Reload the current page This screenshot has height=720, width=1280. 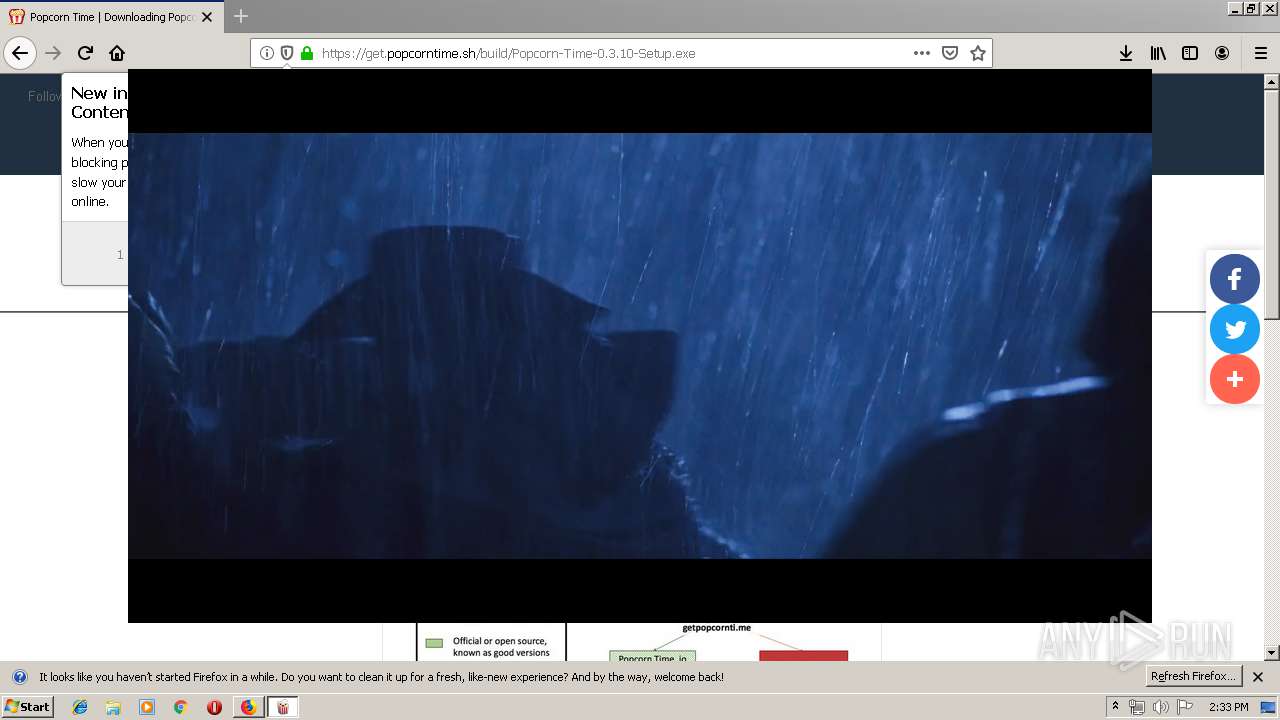[x=85, y=53]
